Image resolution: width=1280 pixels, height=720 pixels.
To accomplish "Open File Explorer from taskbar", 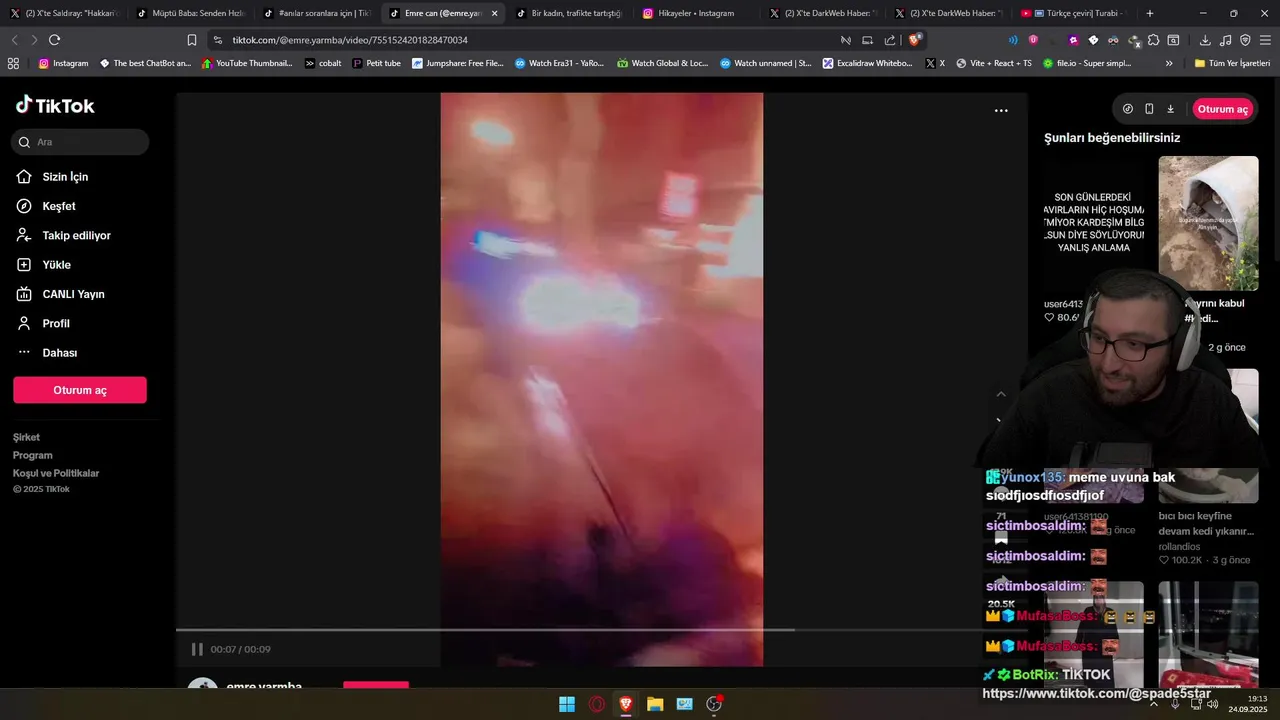I will tap(655, 704).
